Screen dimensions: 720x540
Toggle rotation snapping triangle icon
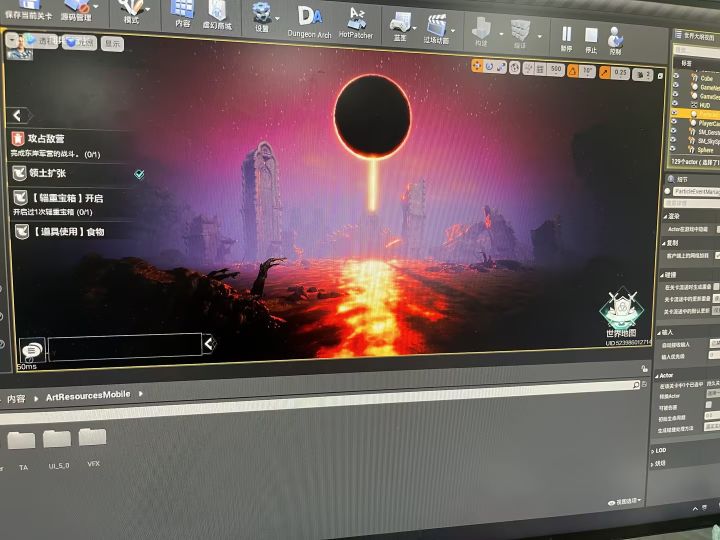(x=573, y=71)
